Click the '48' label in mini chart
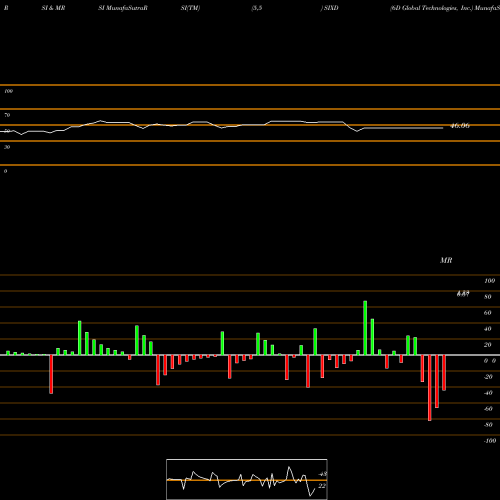500x500 pixels. 322,474
